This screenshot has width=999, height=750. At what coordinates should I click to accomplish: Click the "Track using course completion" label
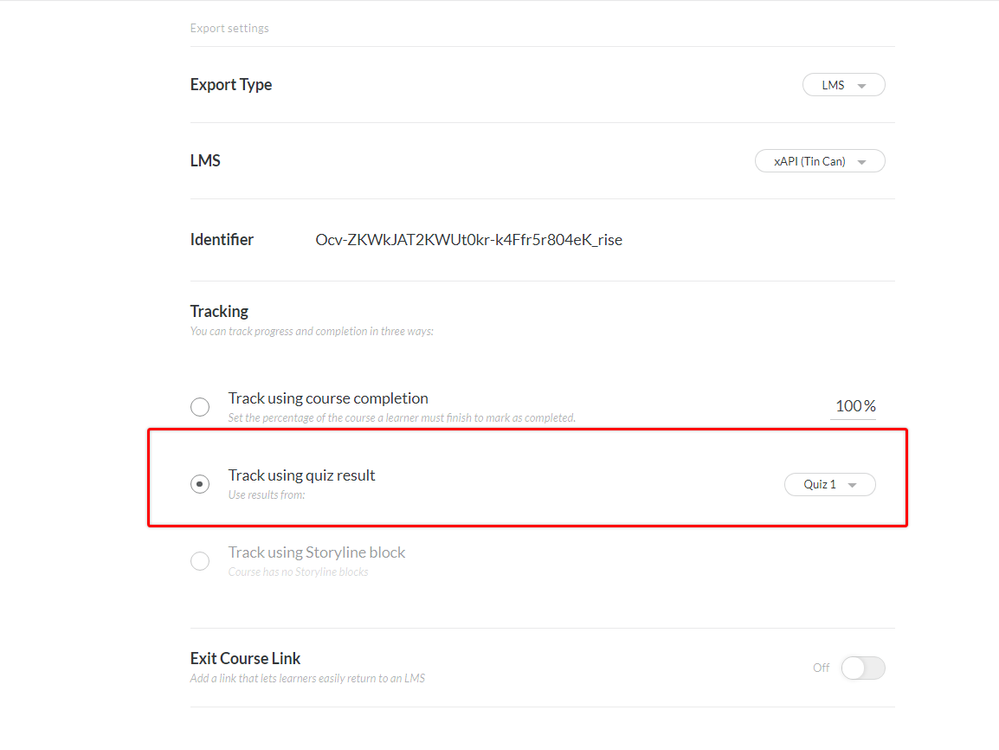pos(328,398)
